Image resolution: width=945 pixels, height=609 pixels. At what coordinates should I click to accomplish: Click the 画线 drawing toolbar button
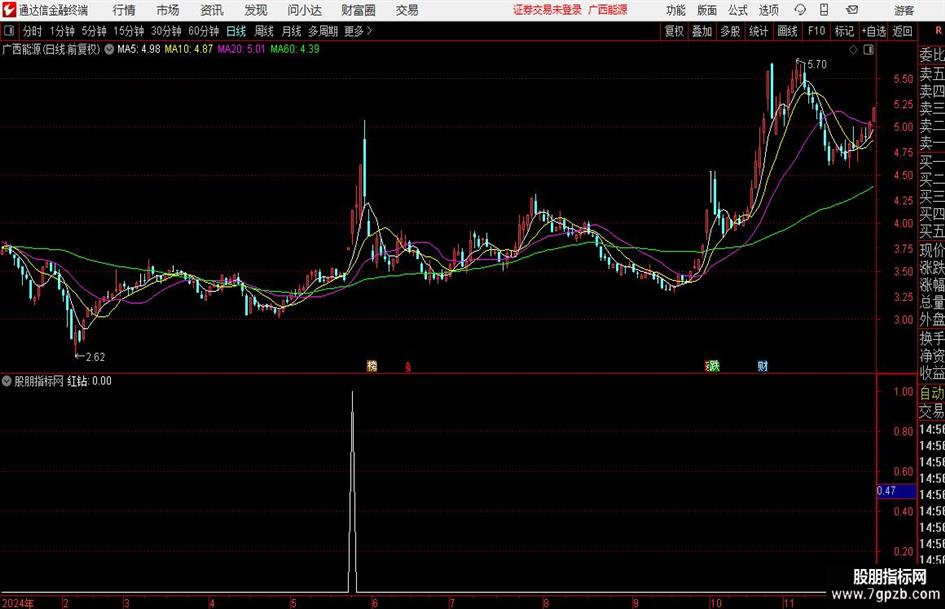click(787, 31)
